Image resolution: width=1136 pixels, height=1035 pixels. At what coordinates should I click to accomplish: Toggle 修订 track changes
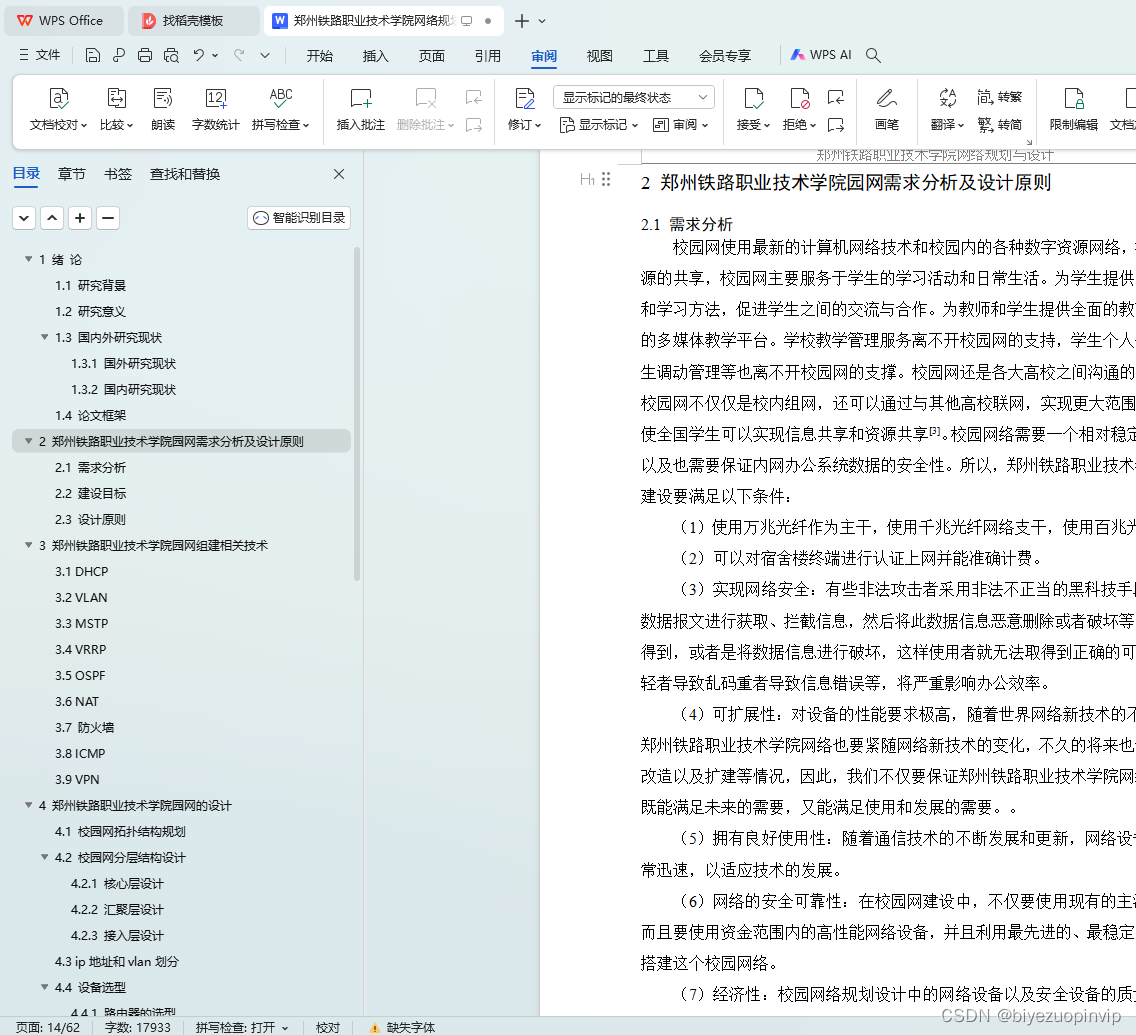pos(525,109)
